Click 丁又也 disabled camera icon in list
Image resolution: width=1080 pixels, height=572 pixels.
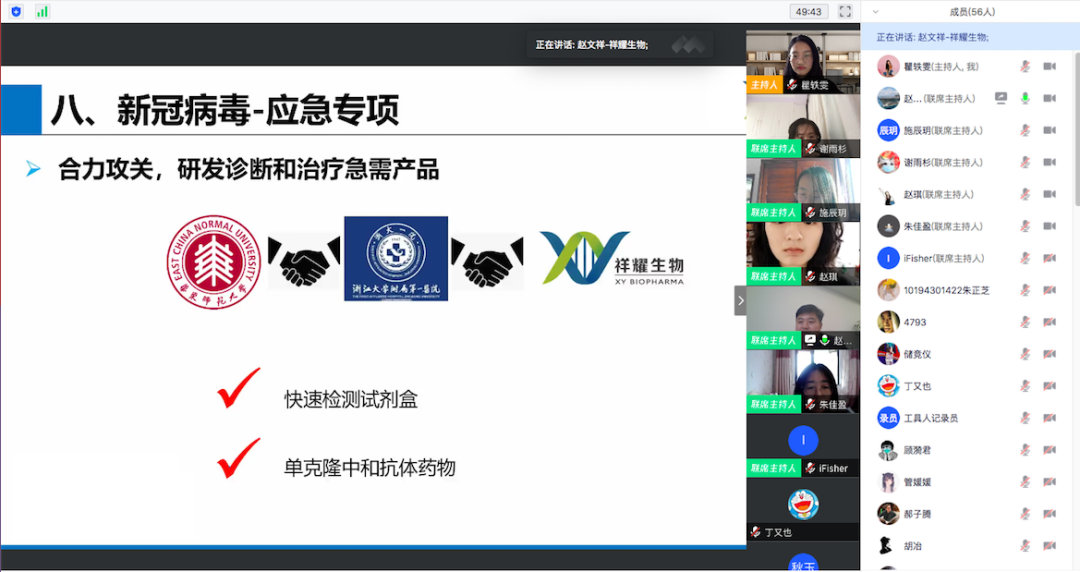click(x=1049, y=386)
